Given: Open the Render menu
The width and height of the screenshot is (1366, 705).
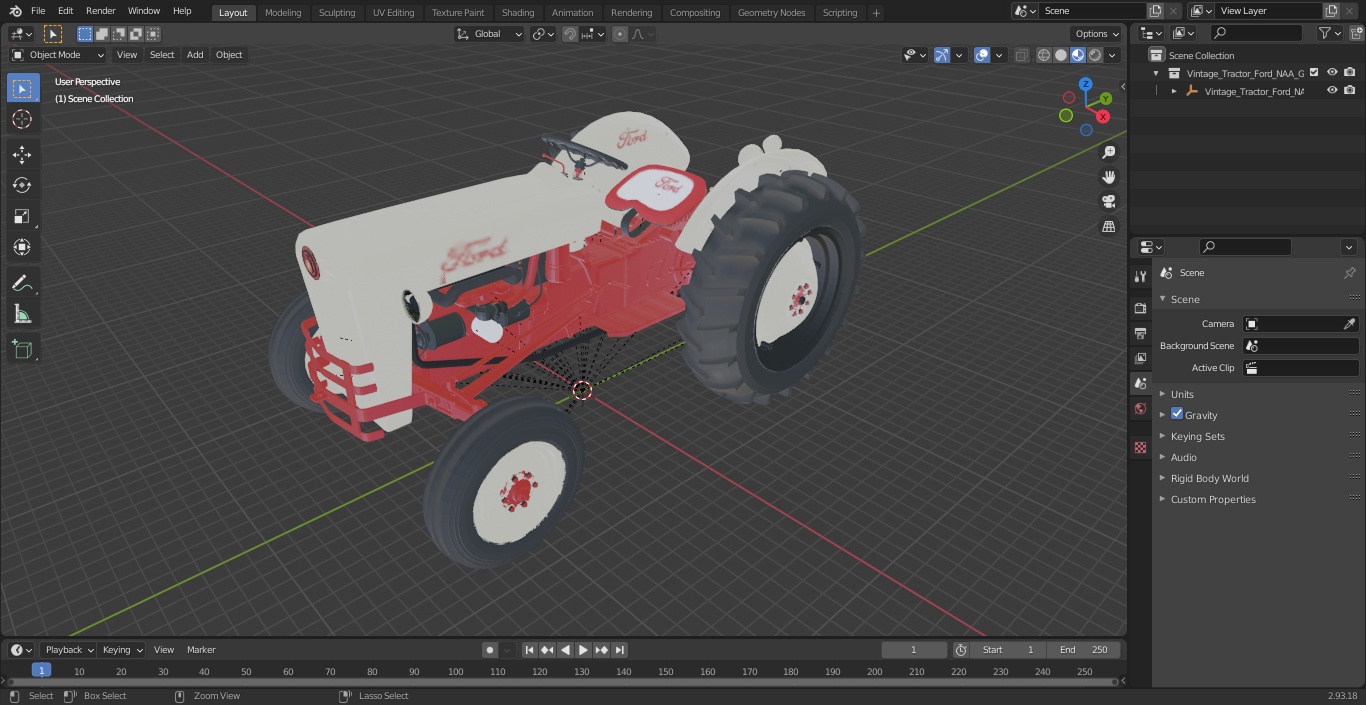Looking at the screenshot, I should [x=100, y=11].
